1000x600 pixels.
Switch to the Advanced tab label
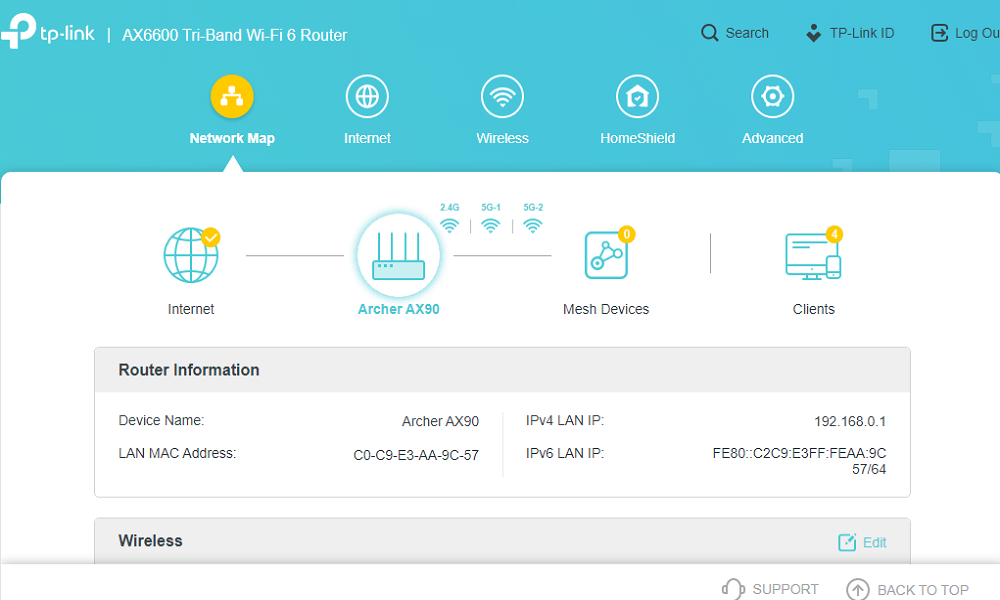click(x=772, y=138)
